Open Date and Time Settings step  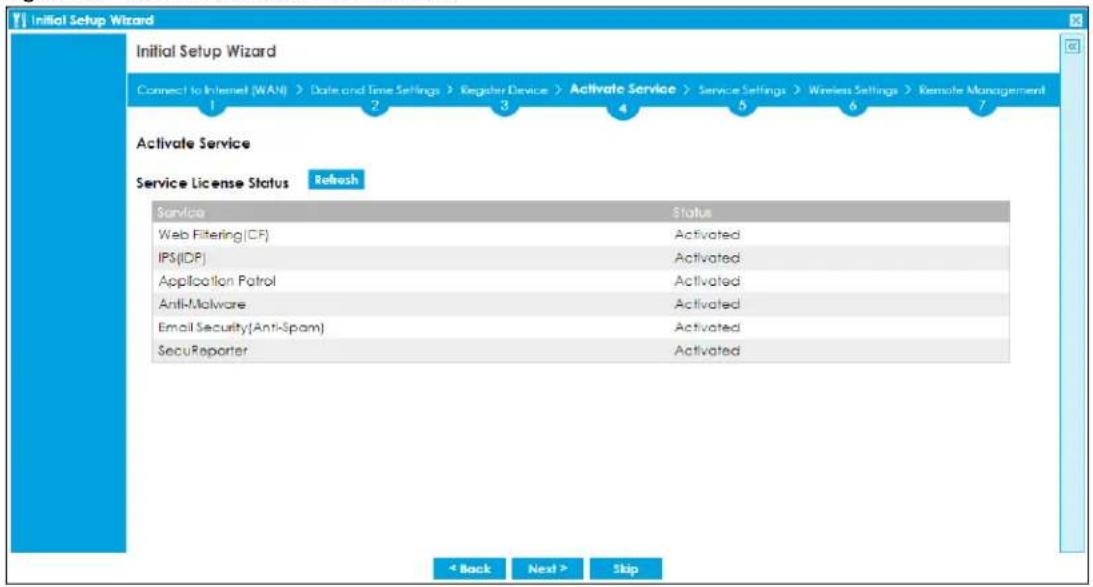(x=375, y=90)
